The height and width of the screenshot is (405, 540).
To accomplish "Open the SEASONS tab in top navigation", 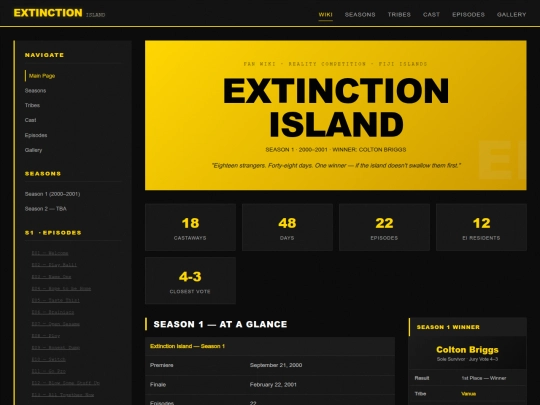I will coord(360,14).
